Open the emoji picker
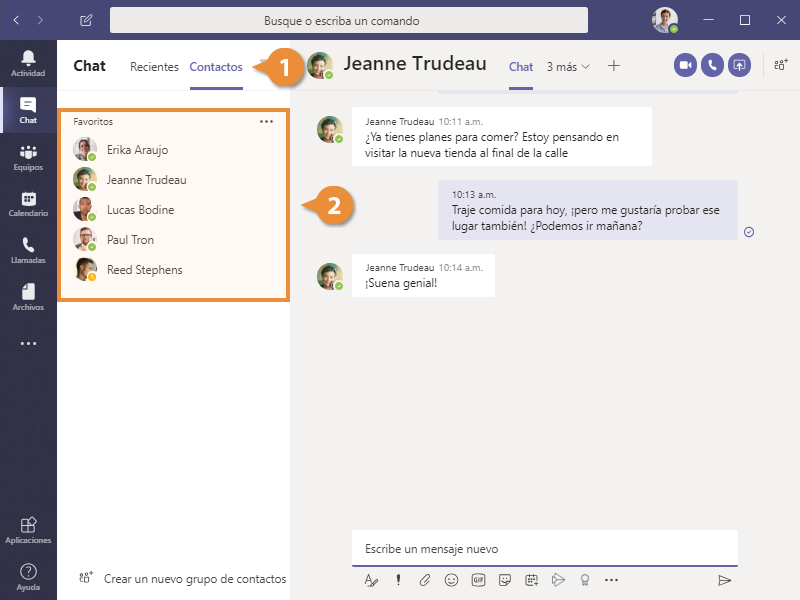This screenshot has width=800, height=600. [451, 580]
